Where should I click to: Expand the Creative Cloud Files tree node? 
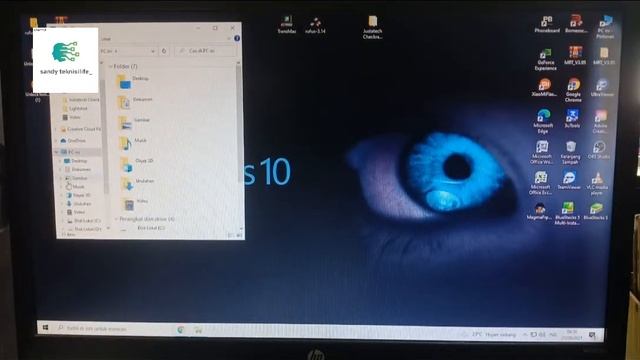(x=56, y=129)
